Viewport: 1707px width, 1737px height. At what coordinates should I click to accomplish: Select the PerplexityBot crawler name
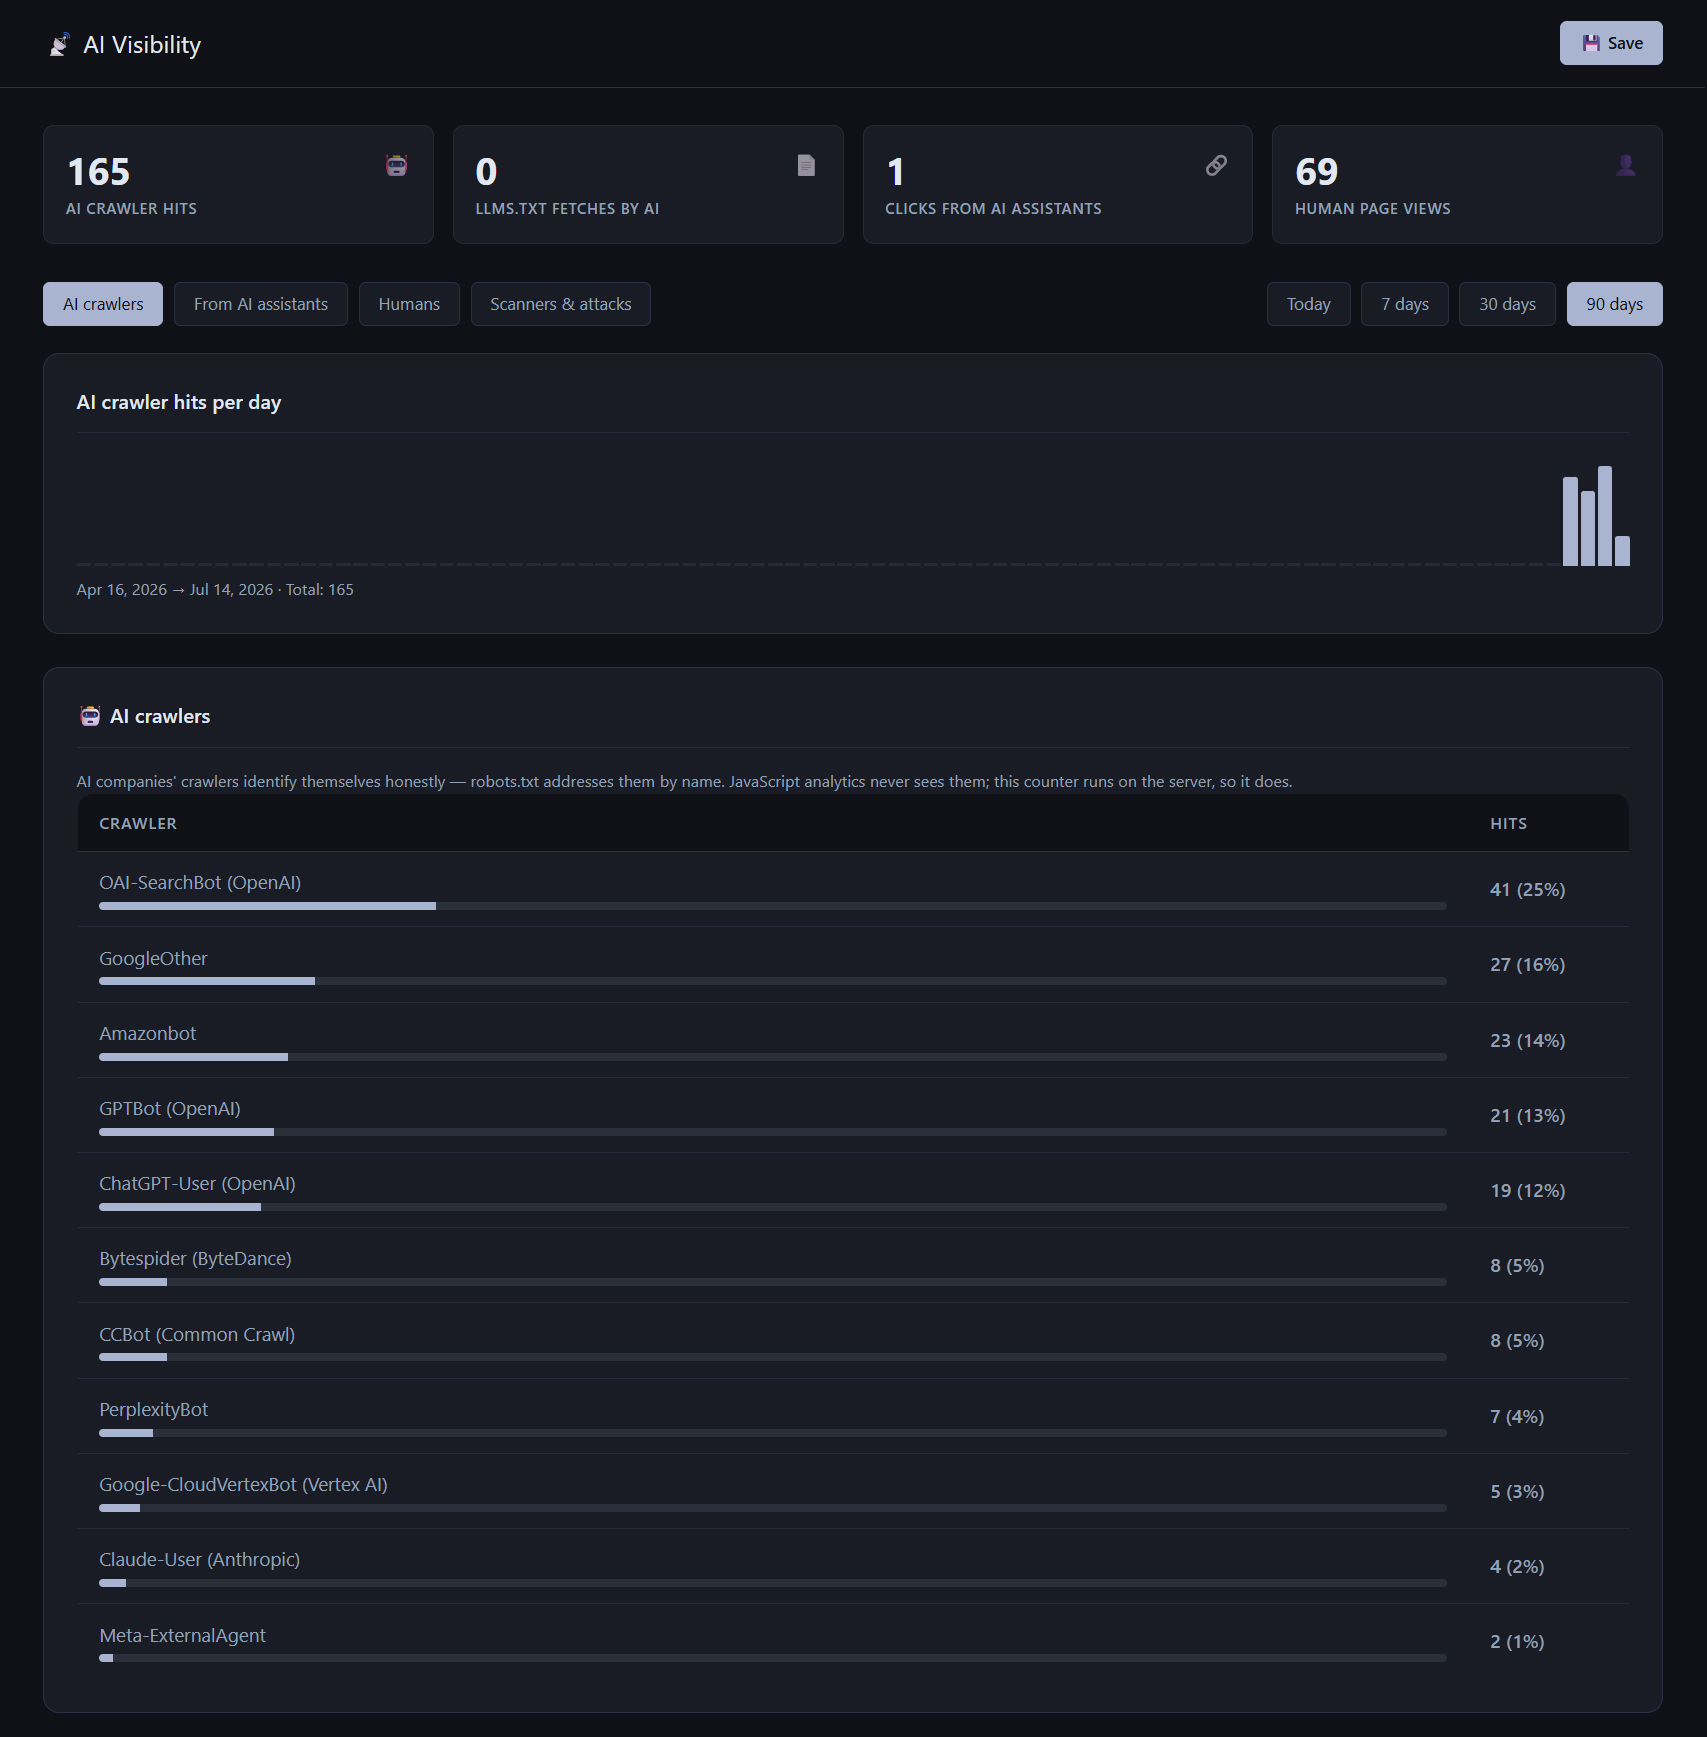[x=154, y=1410]
